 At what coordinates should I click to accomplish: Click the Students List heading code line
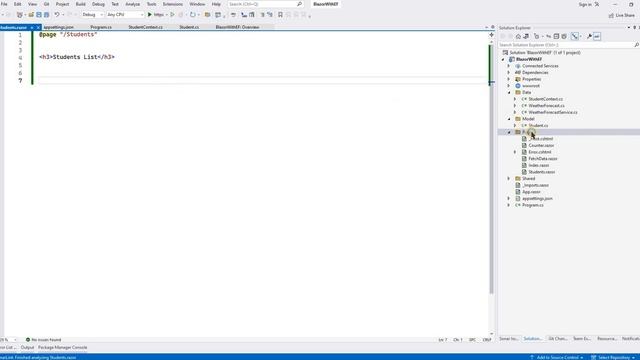click(77, 57)
